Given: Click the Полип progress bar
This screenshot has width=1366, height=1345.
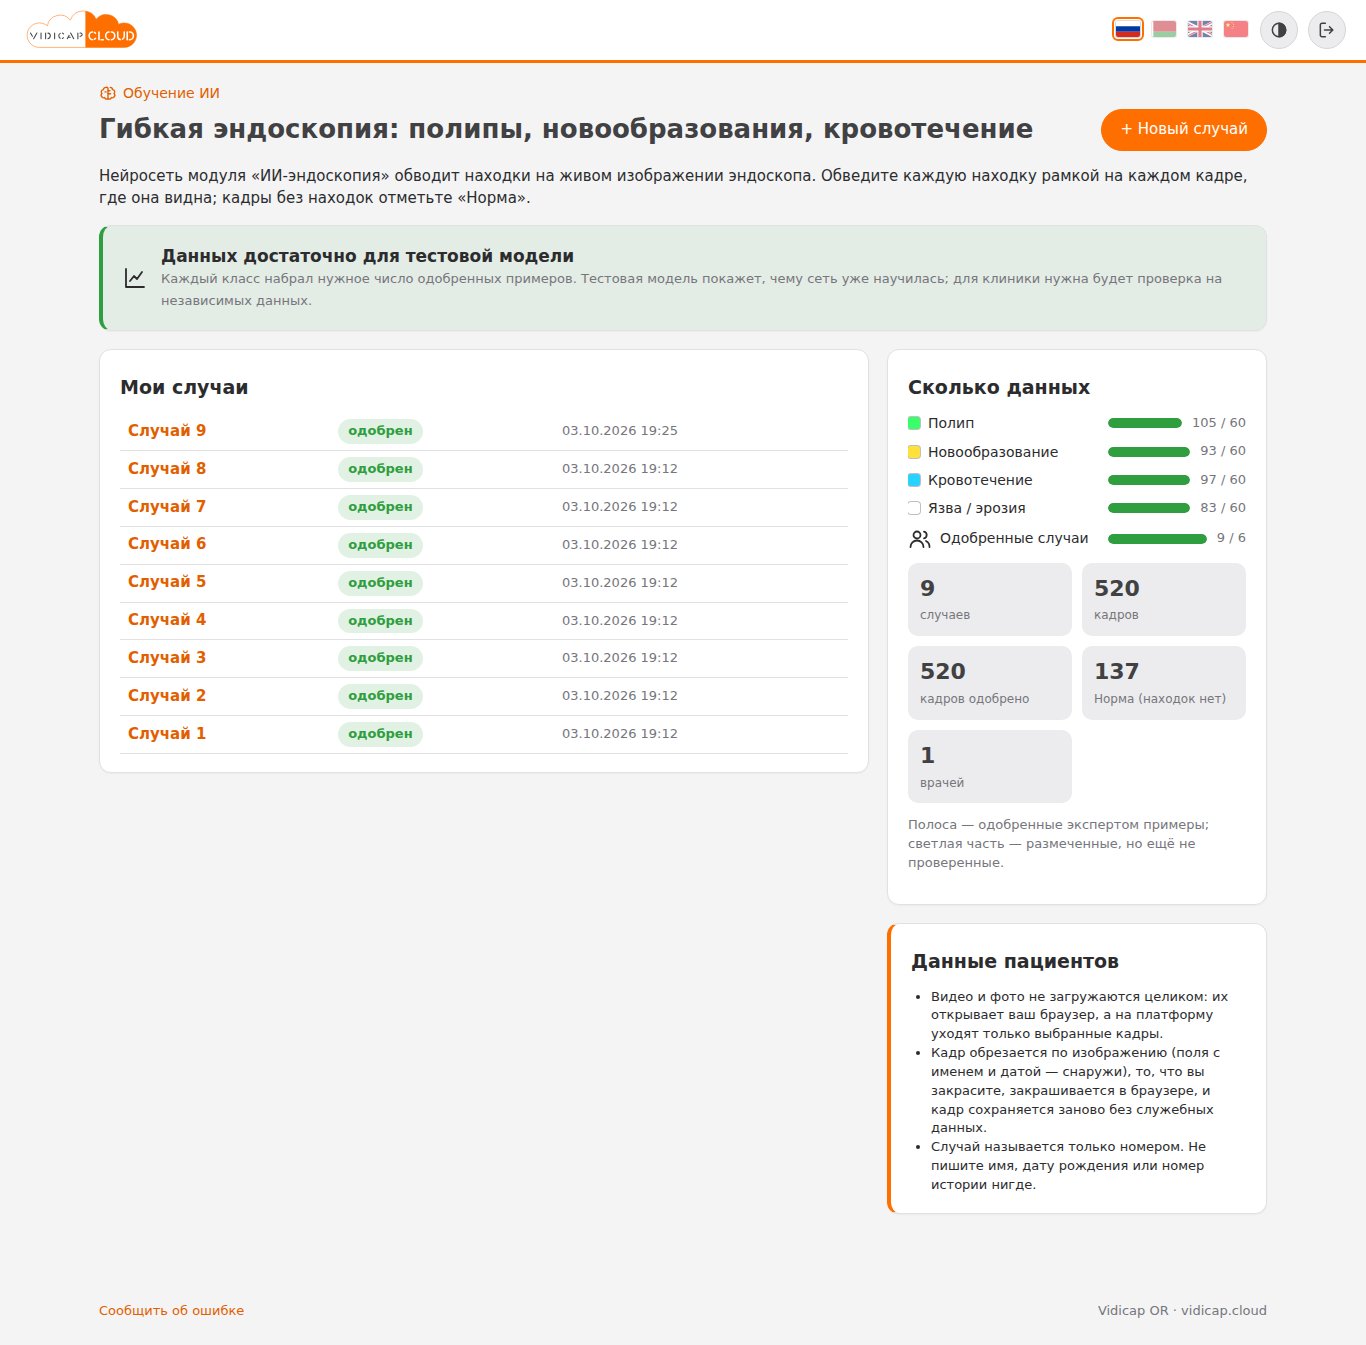Looking at the screenshot, I should (x=1145, y=423).
